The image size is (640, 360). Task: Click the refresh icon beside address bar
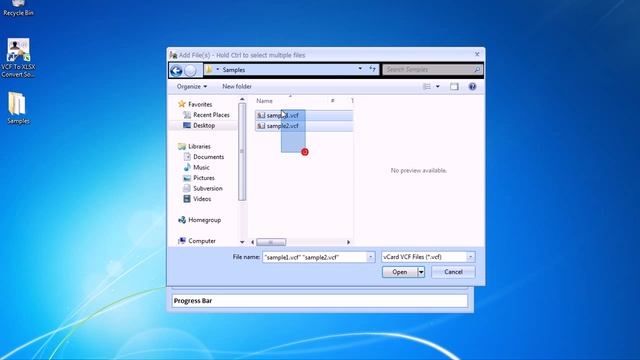coord(372,69)
